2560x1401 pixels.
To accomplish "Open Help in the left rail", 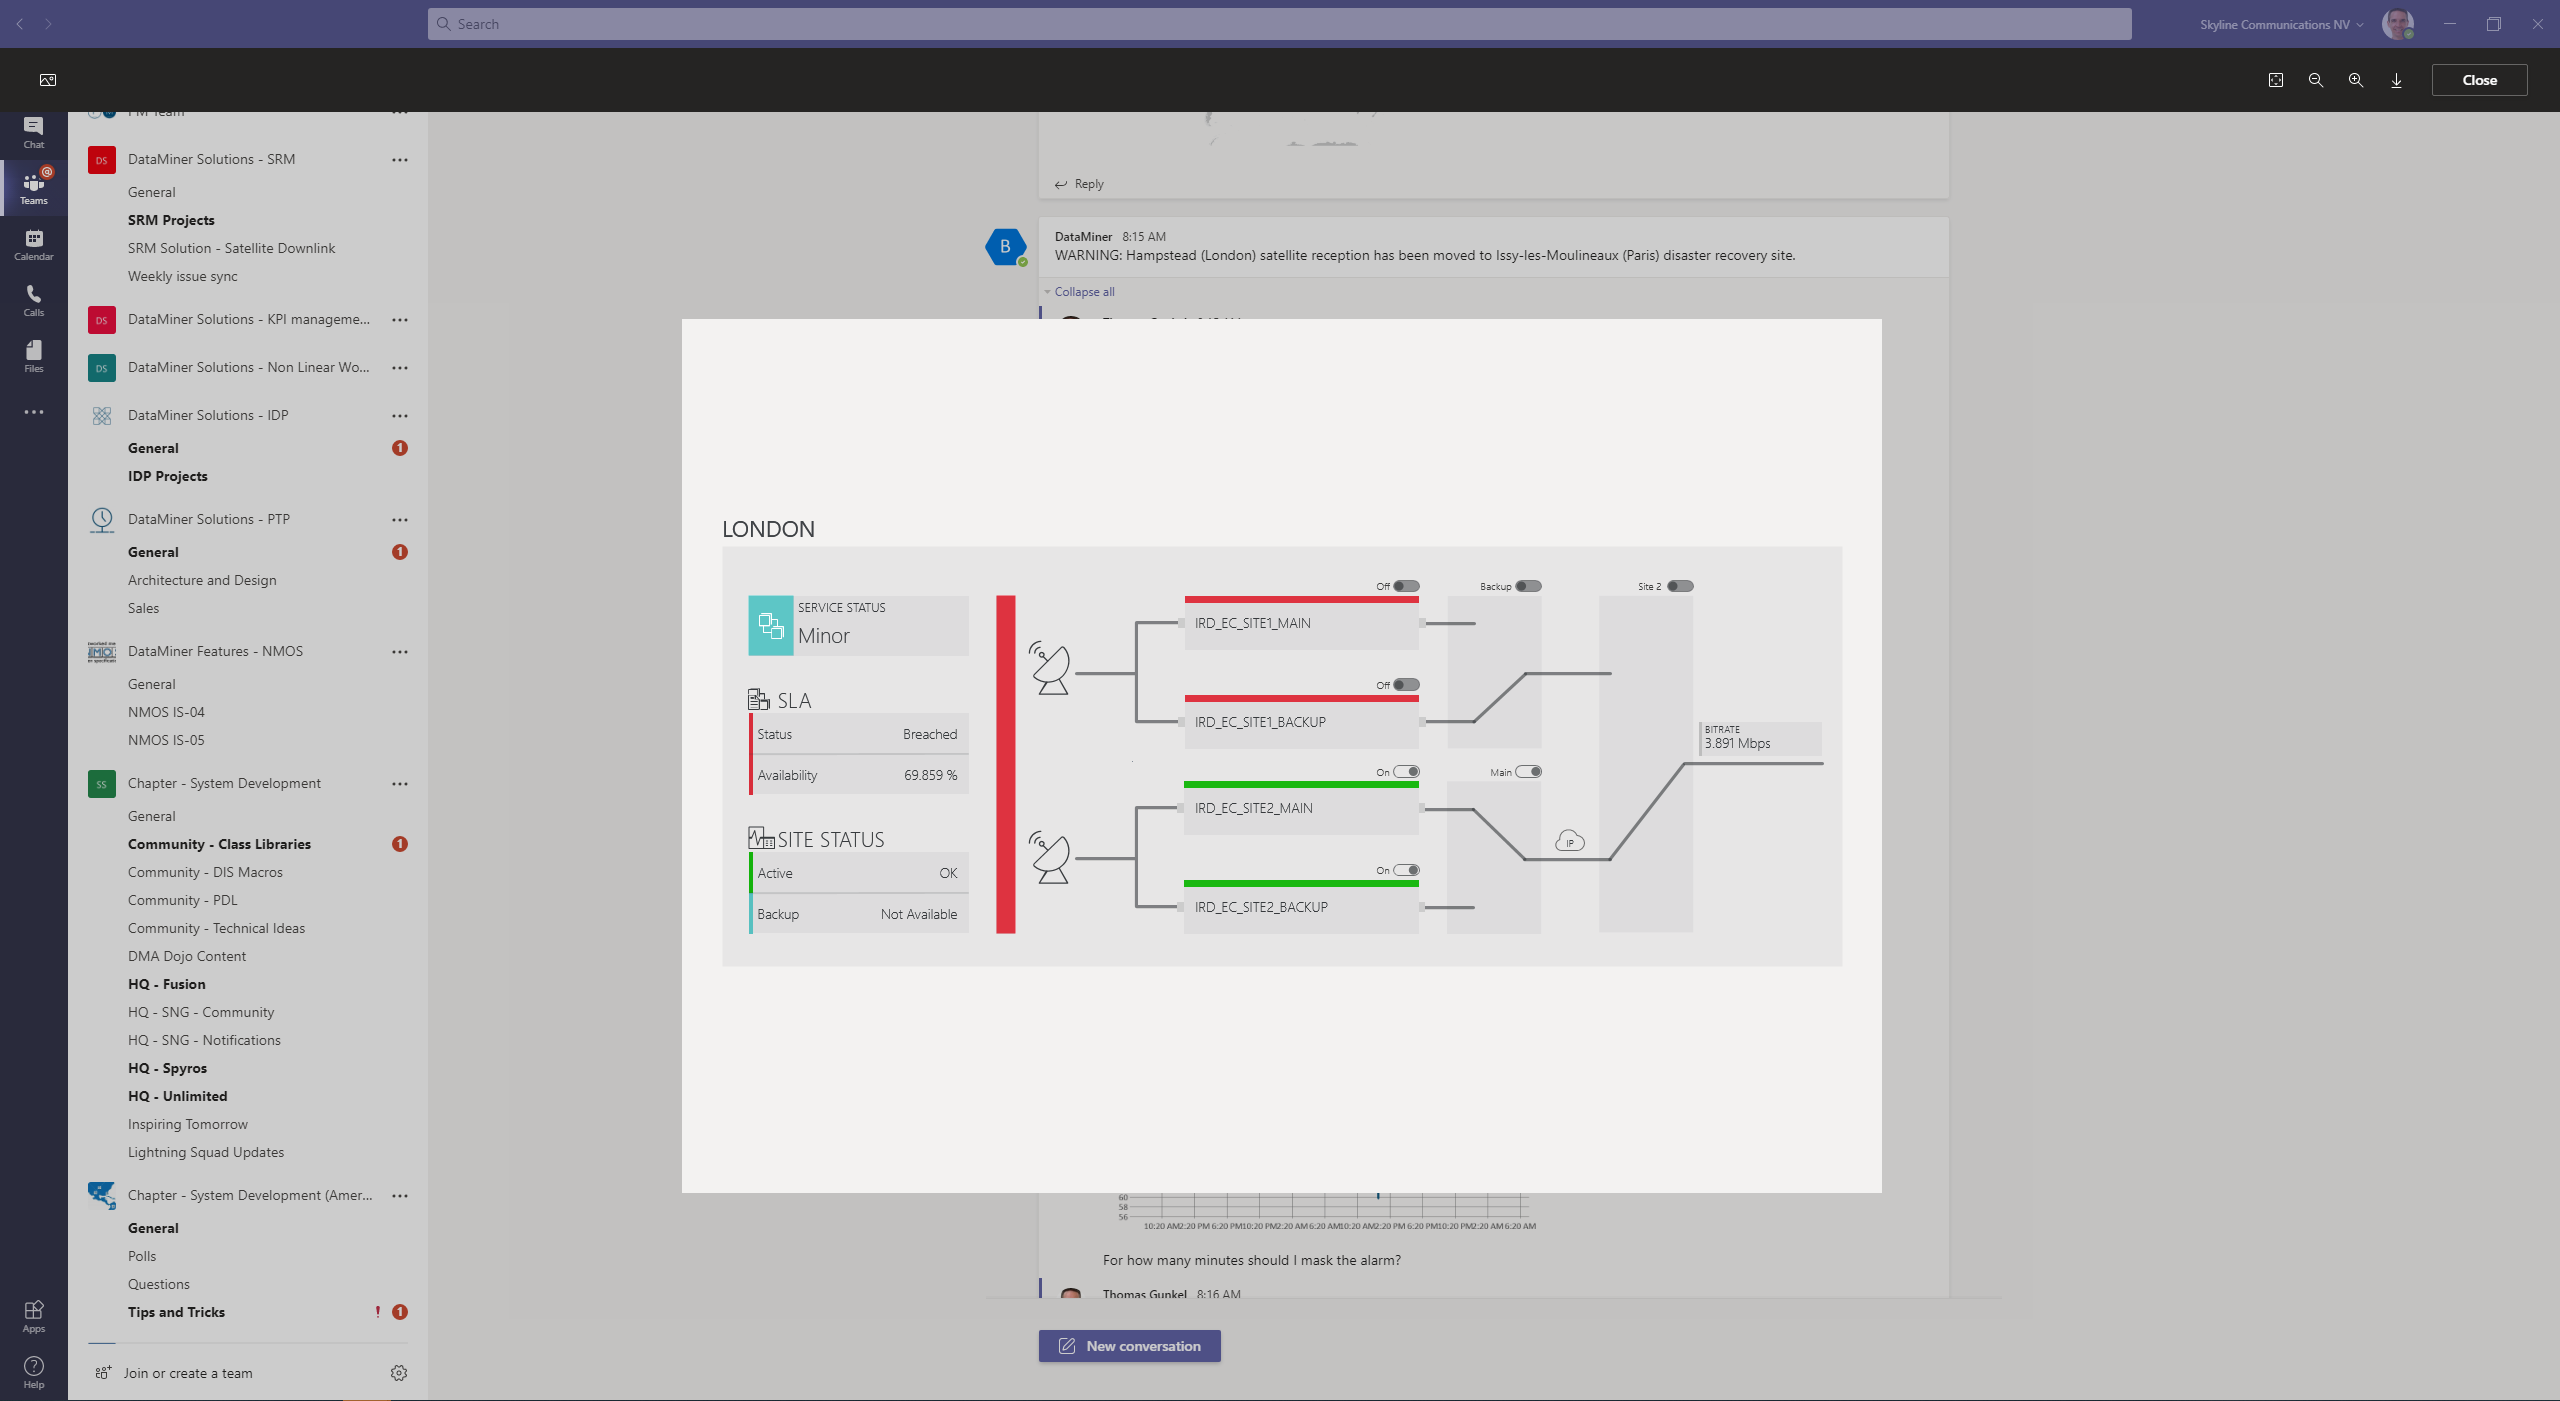I will pos(33,1372).
